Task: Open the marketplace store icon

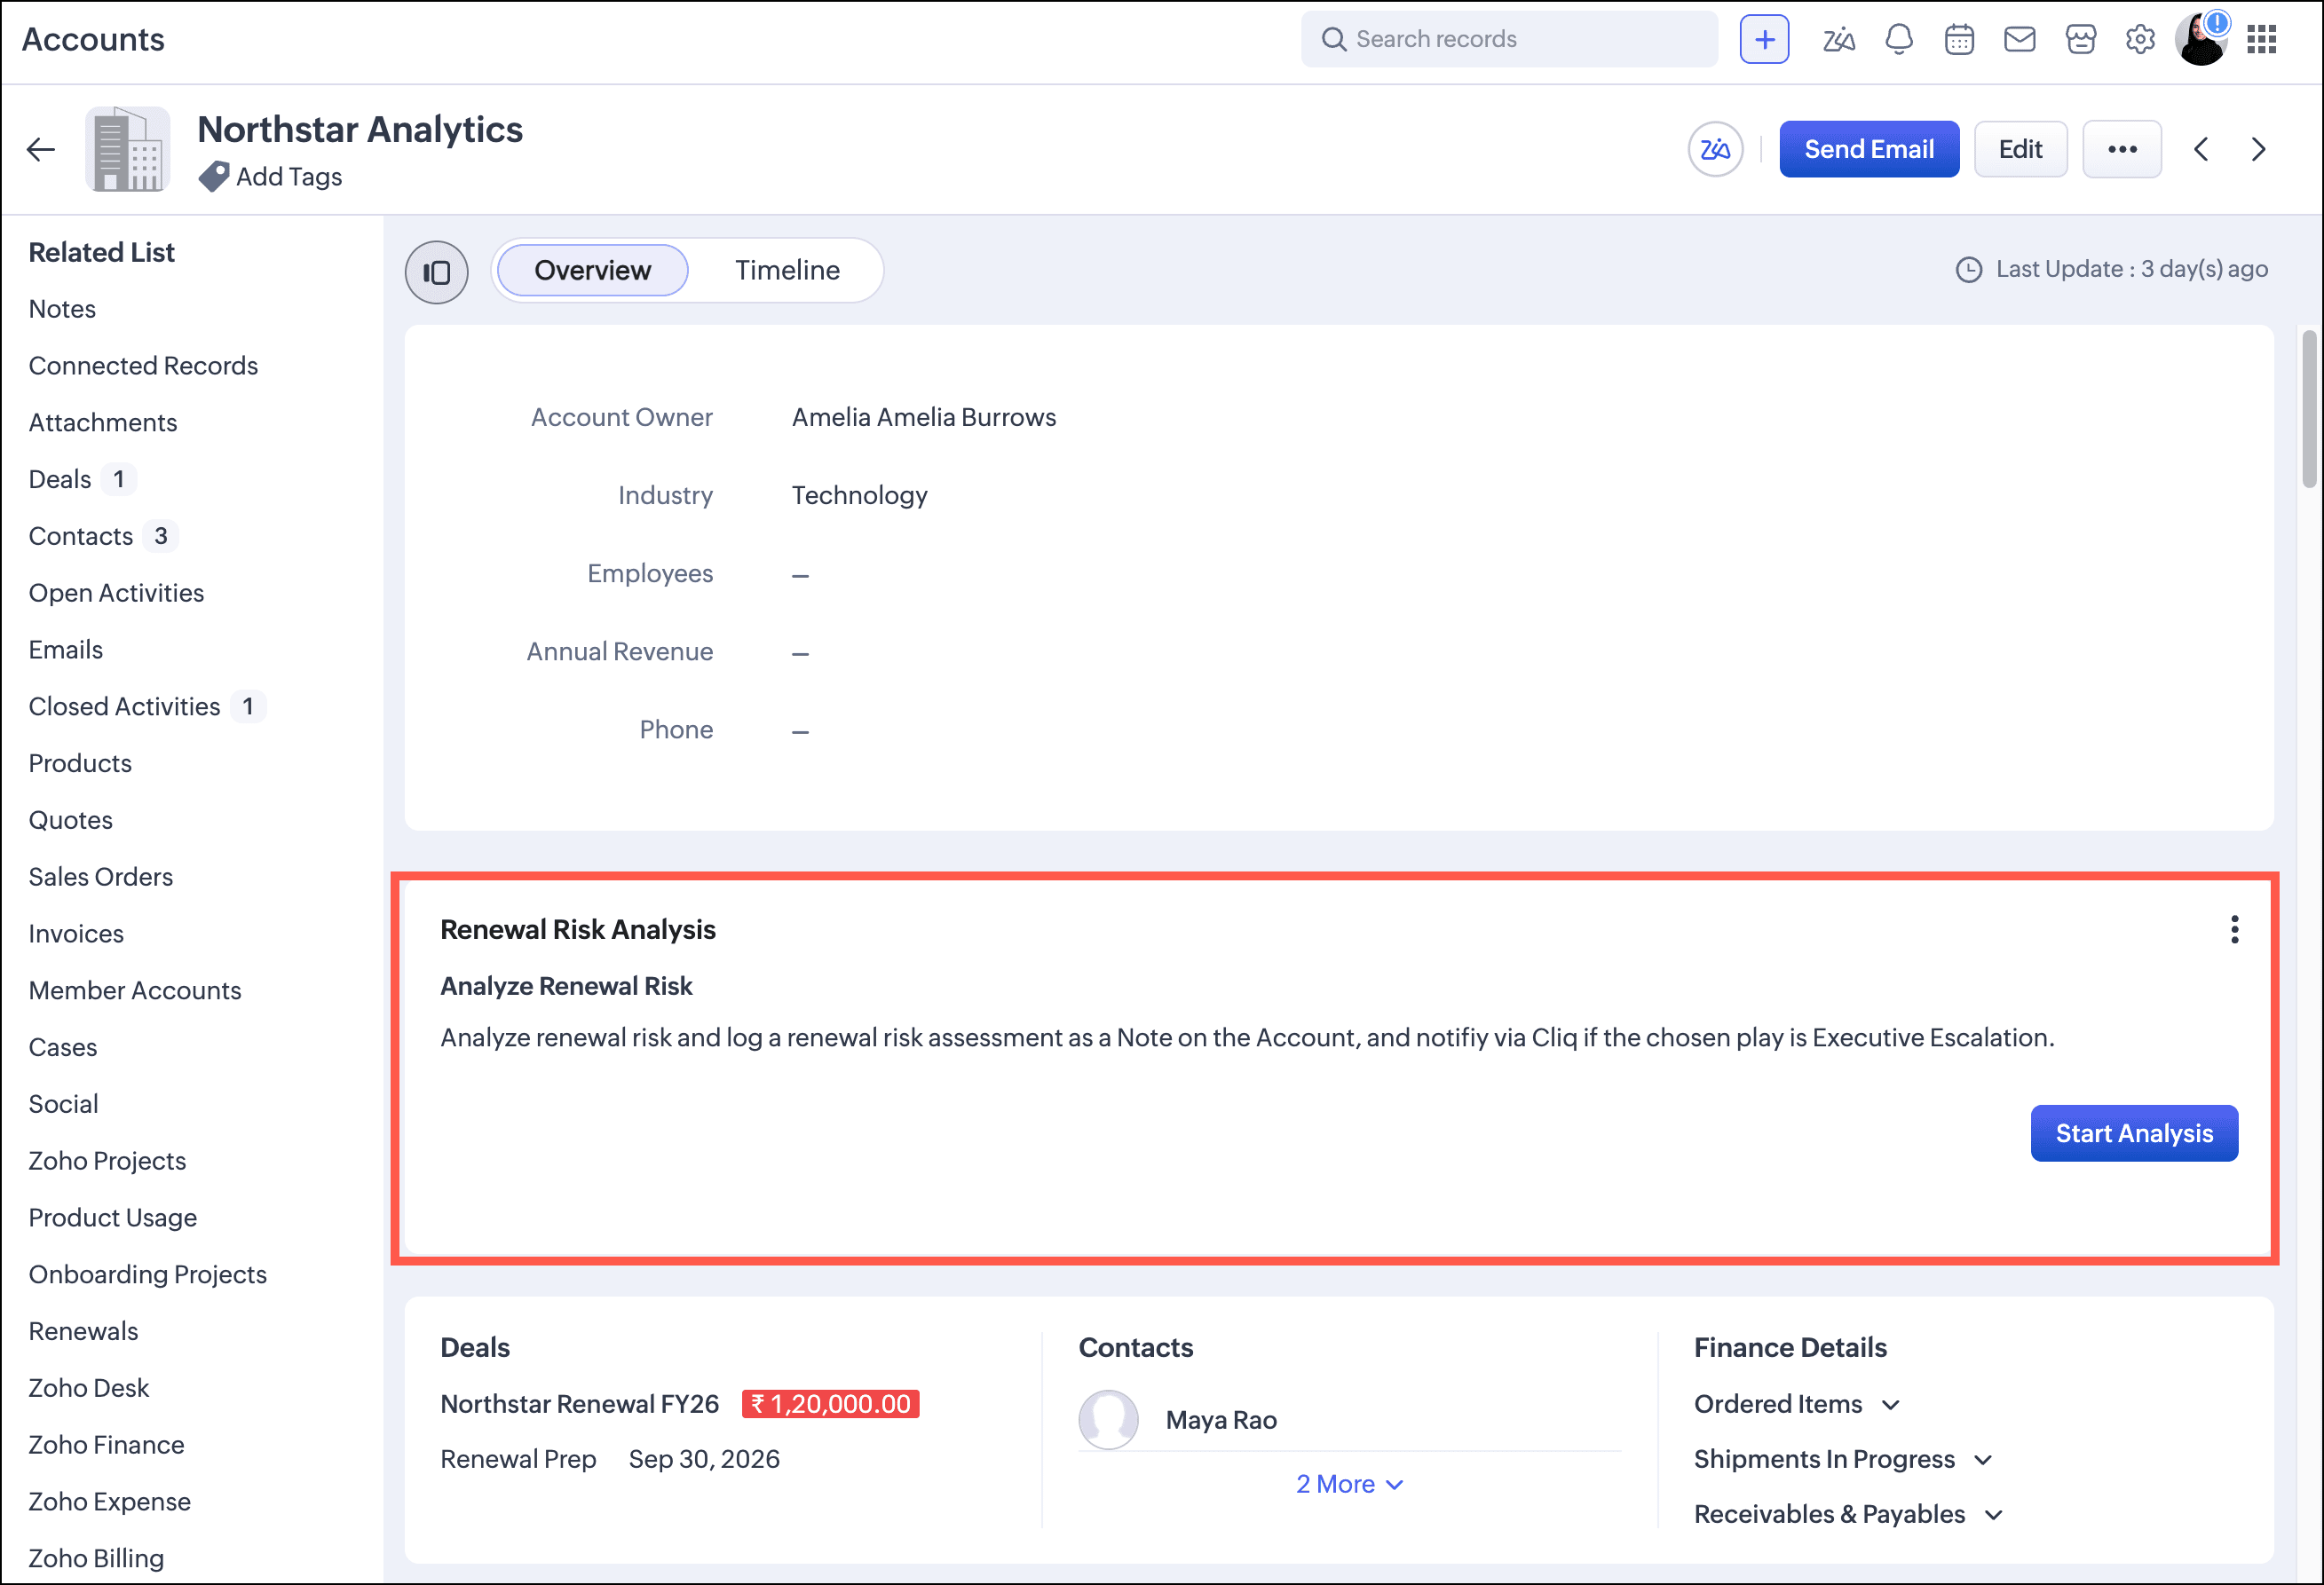Action: point(2081,40)
